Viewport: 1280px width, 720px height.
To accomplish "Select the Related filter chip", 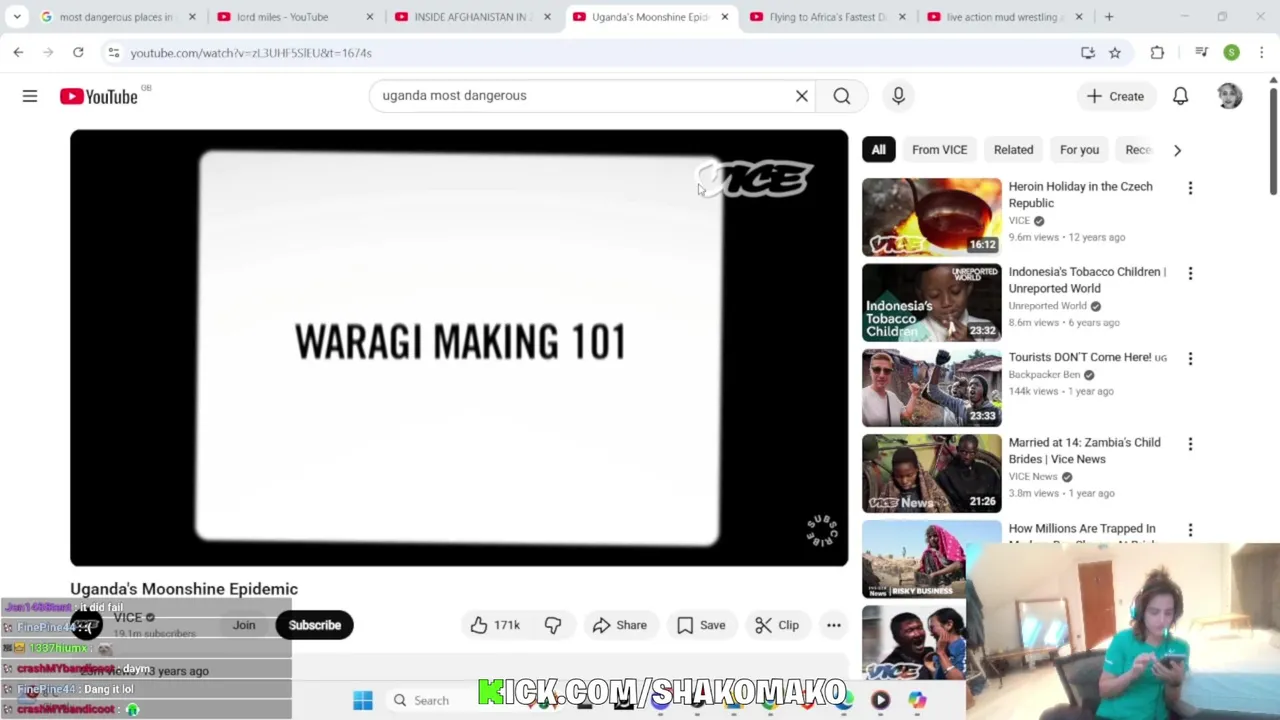I will pyautogui.click(x=1013, y=150).
